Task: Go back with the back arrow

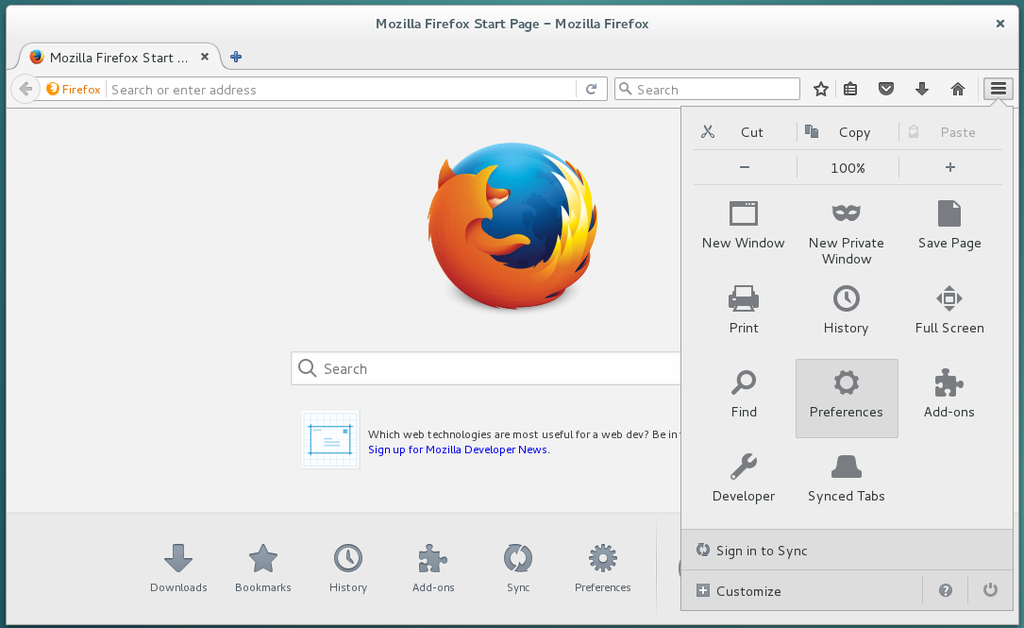Action: click(x=25, y=89)
